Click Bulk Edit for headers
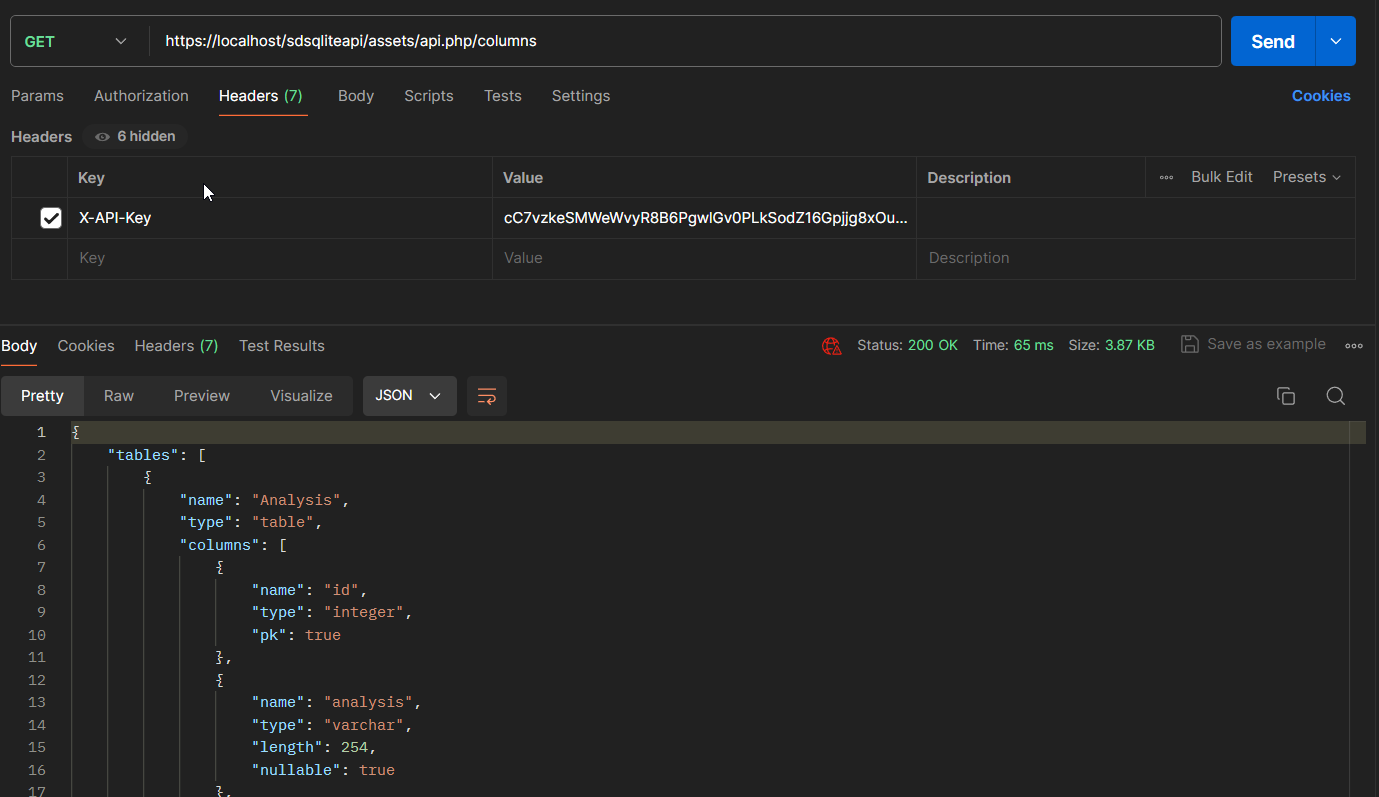The width and height of the screenshot is (1379, 797). (x=1221, y=177)
